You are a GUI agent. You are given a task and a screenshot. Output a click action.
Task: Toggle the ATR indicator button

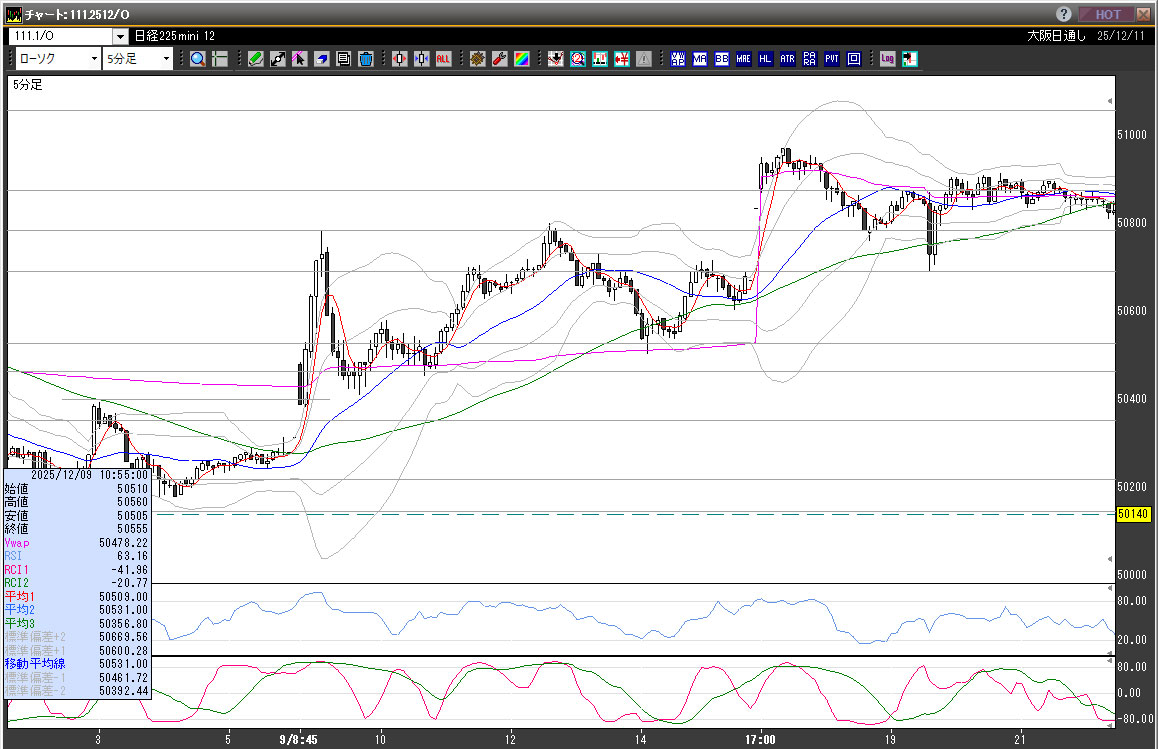click(788, 59)
